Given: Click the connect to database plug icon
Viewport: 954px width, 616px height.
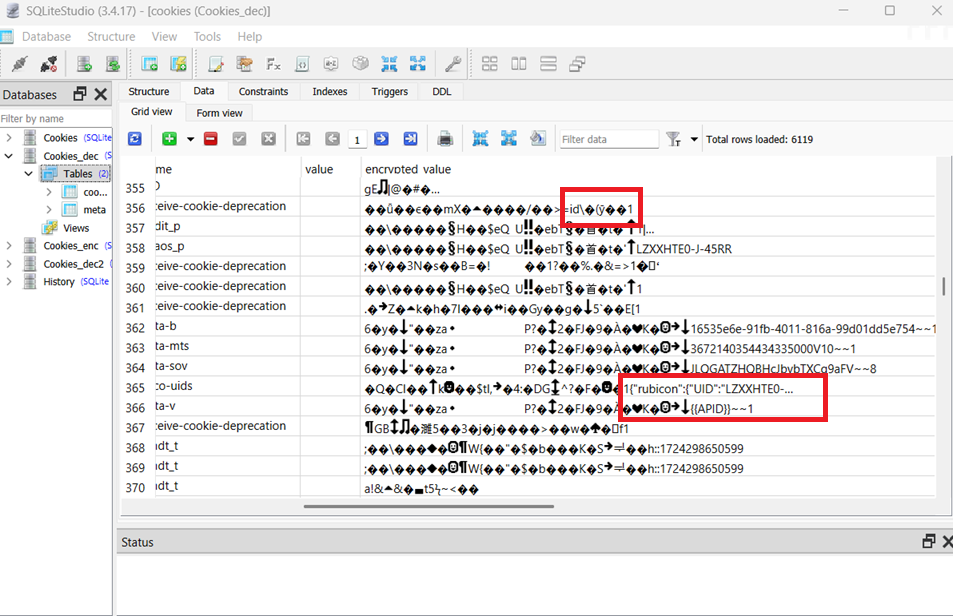Looking at the screenshot, I should click(19, 64).
